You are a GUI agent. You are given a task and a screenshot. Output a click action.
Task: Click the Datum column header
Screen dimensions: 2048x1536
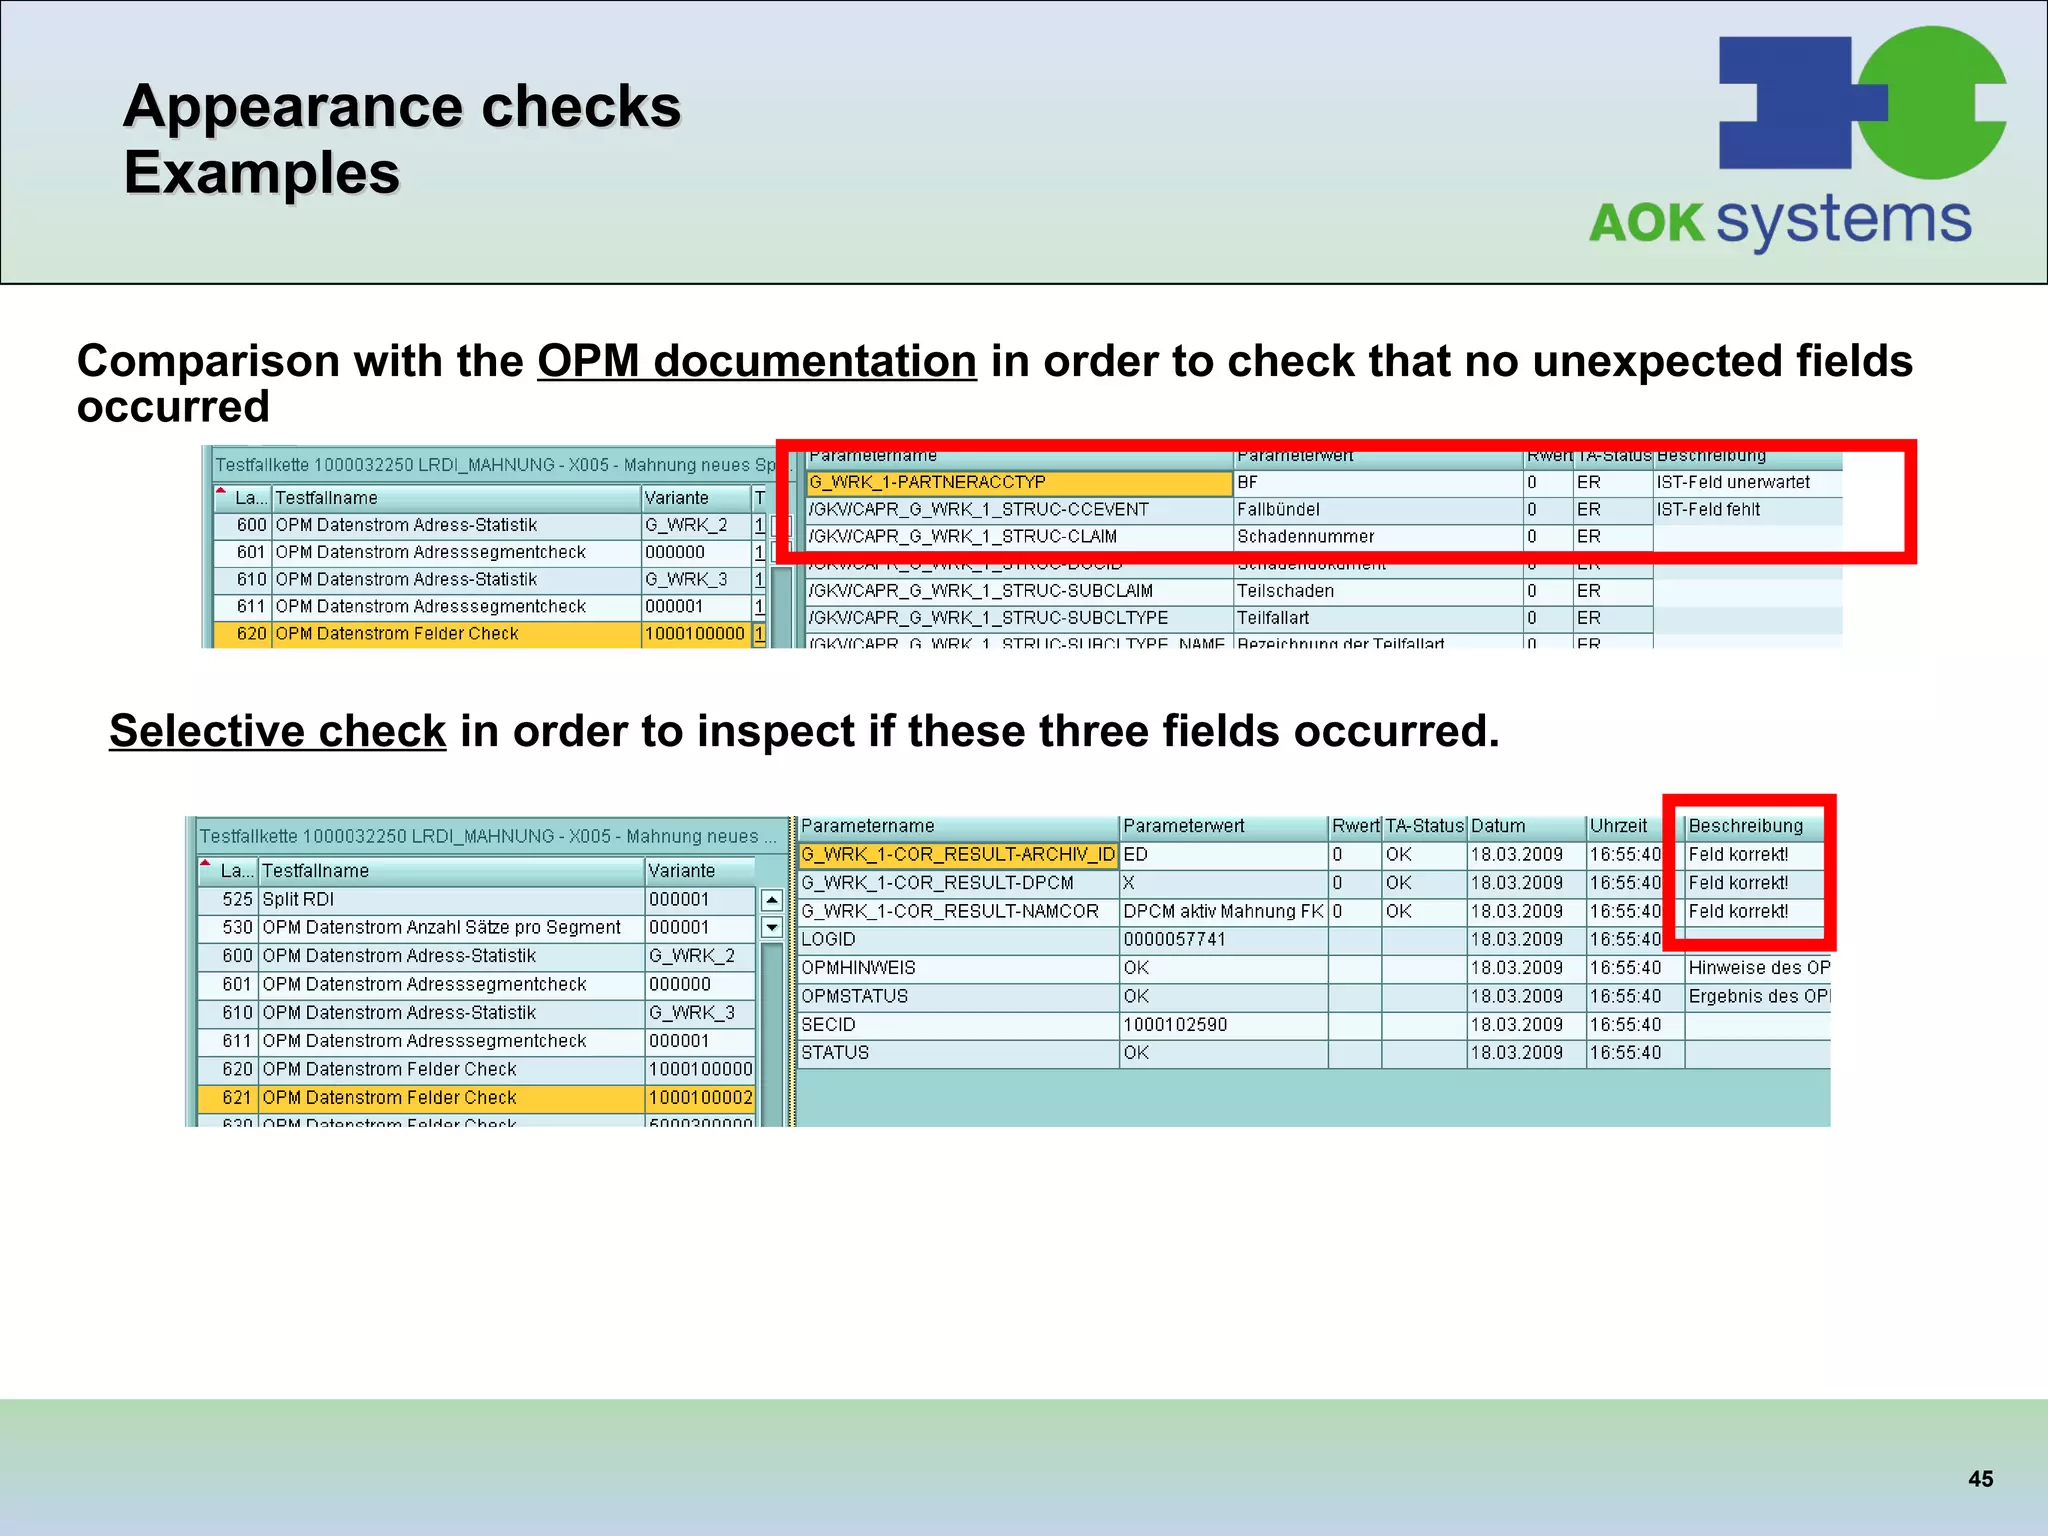[x=1526, y=826]
